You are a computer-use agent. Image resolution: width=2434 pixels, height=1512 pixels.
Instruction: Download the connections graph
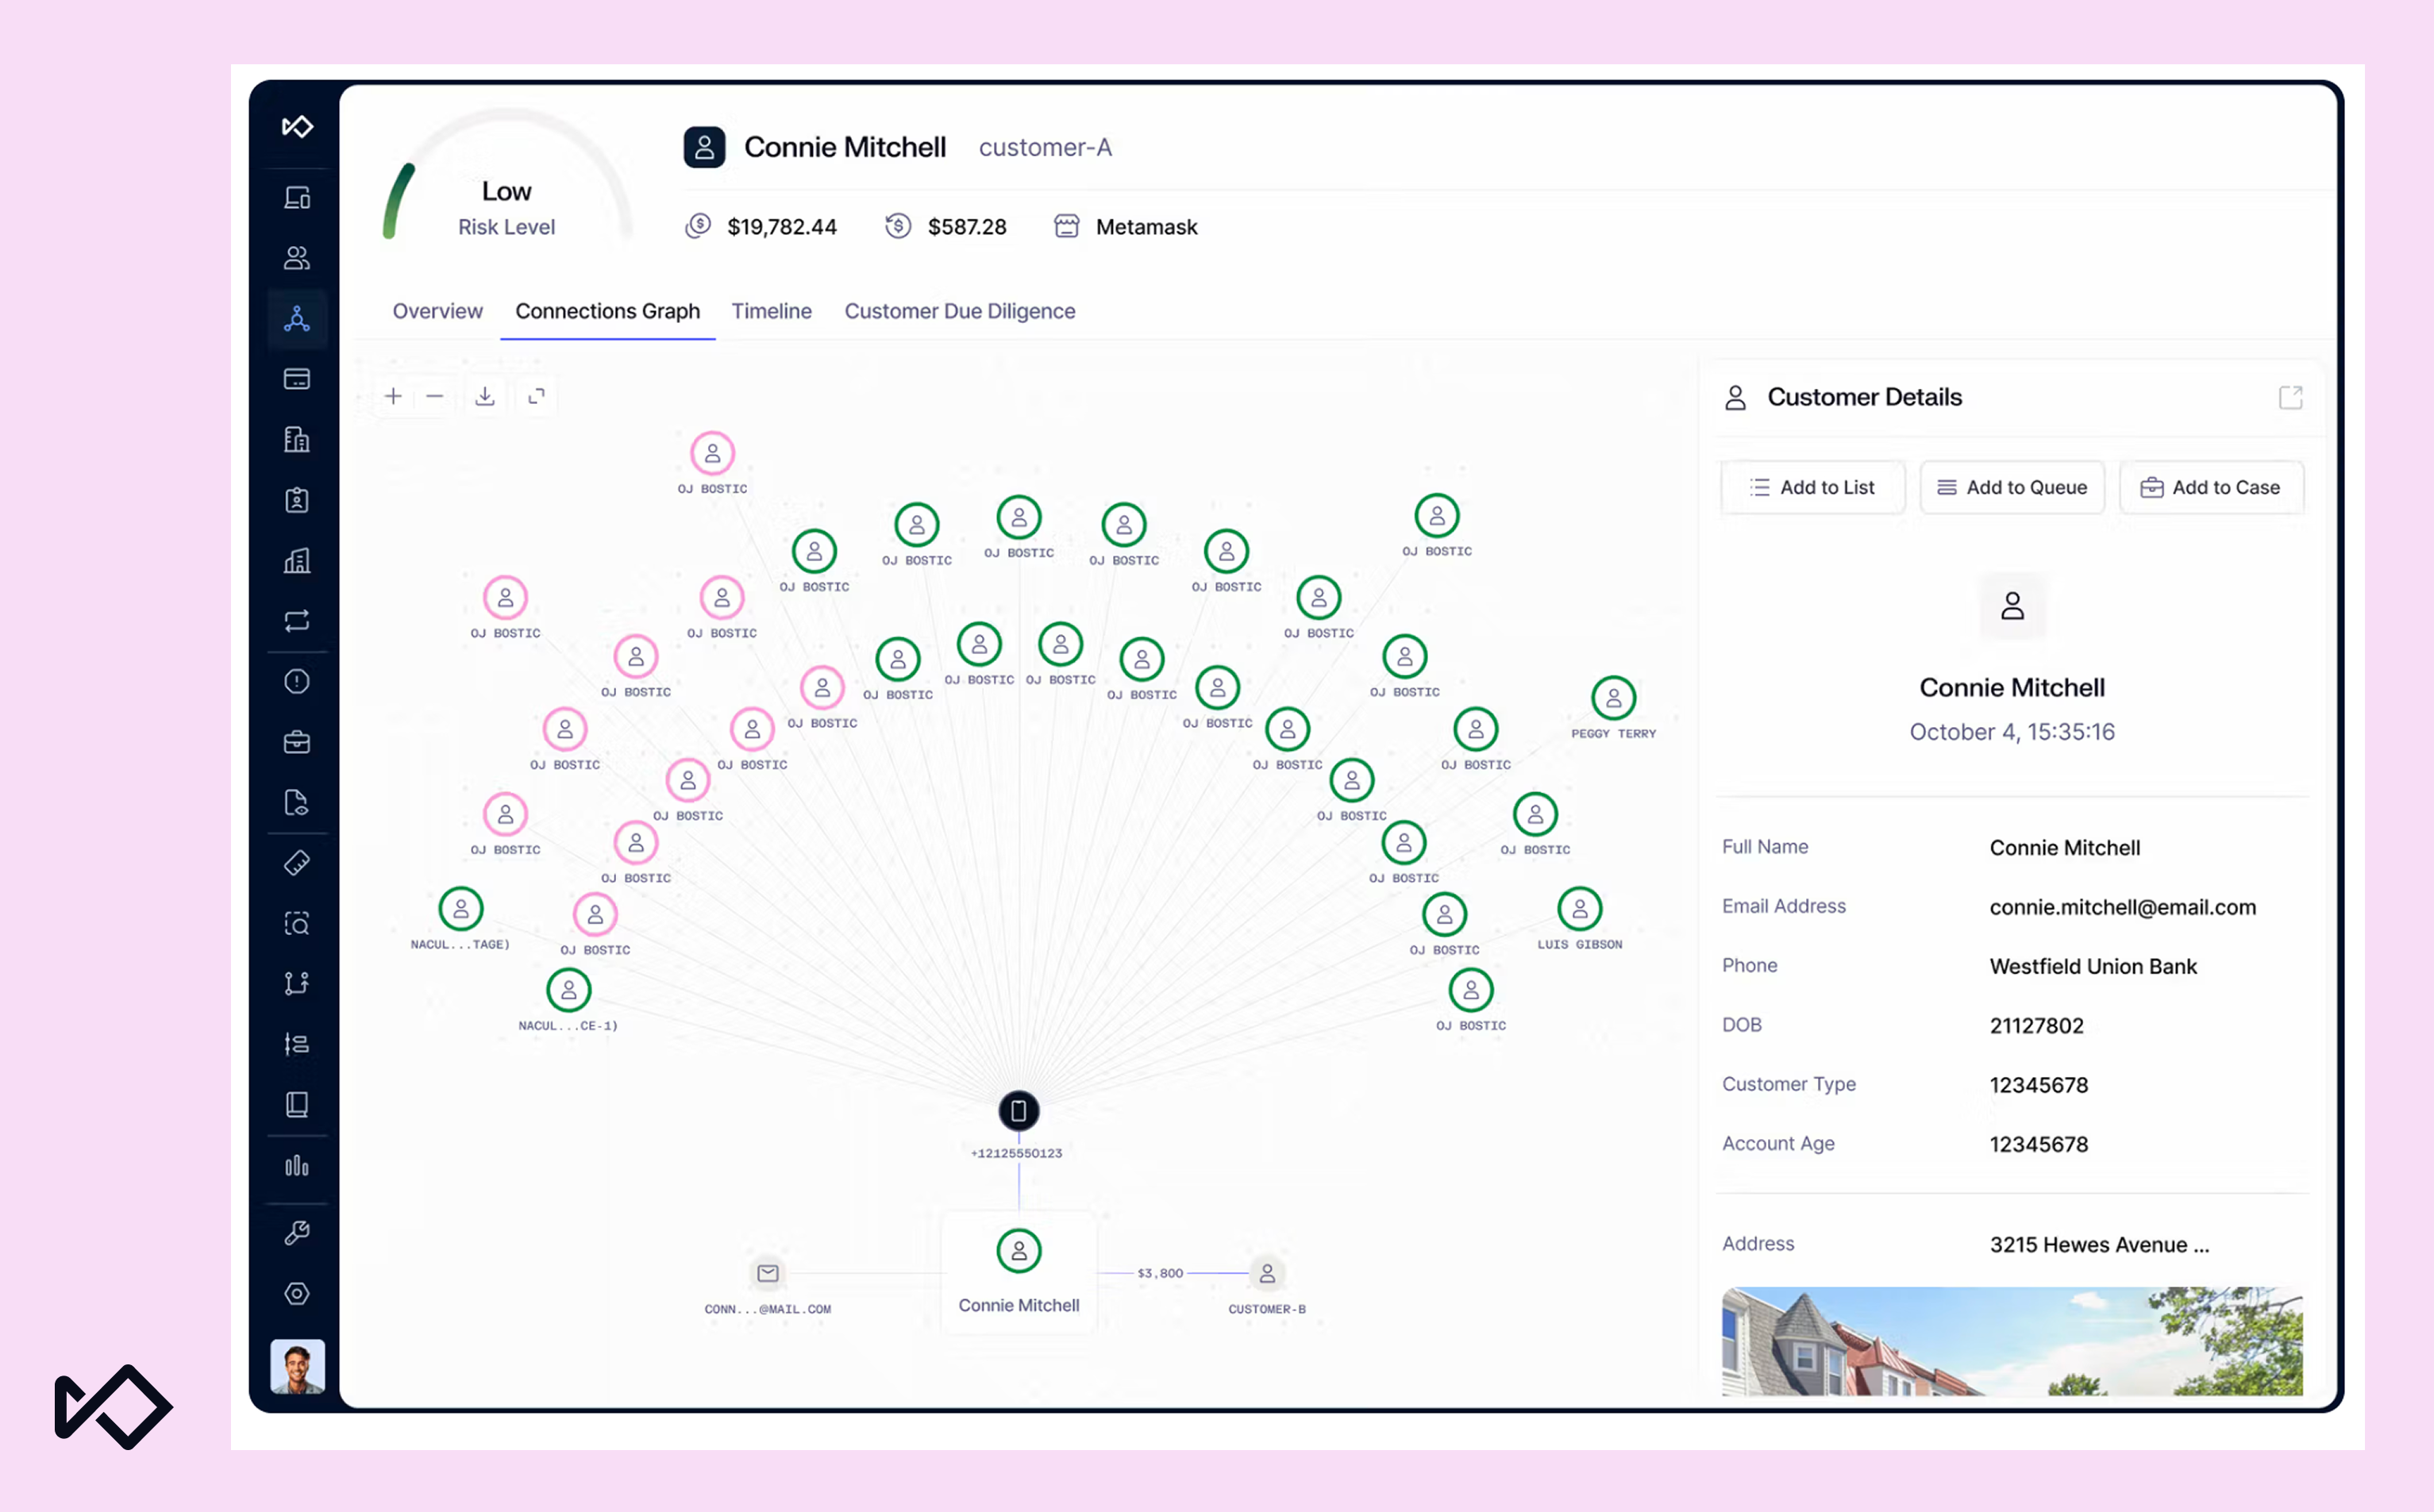click(485, 397)
